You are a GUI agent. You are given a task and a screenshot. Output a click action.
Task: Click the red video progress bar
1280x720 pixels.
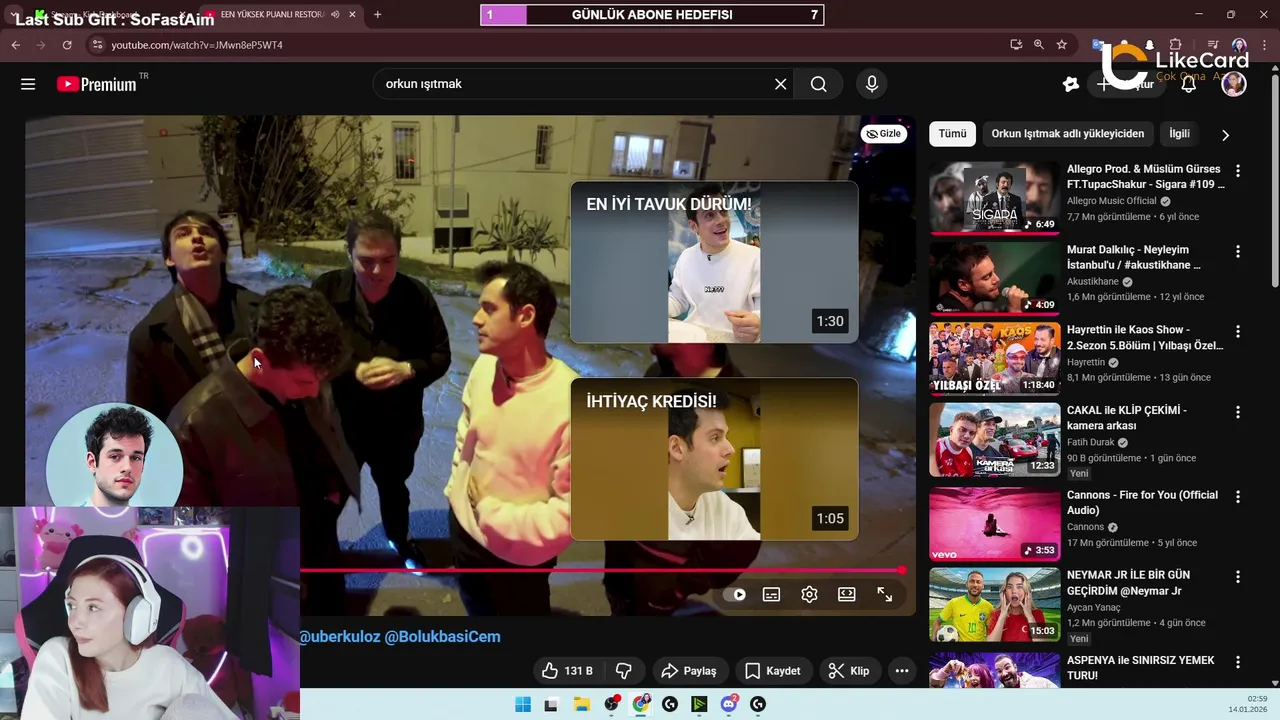601,570
